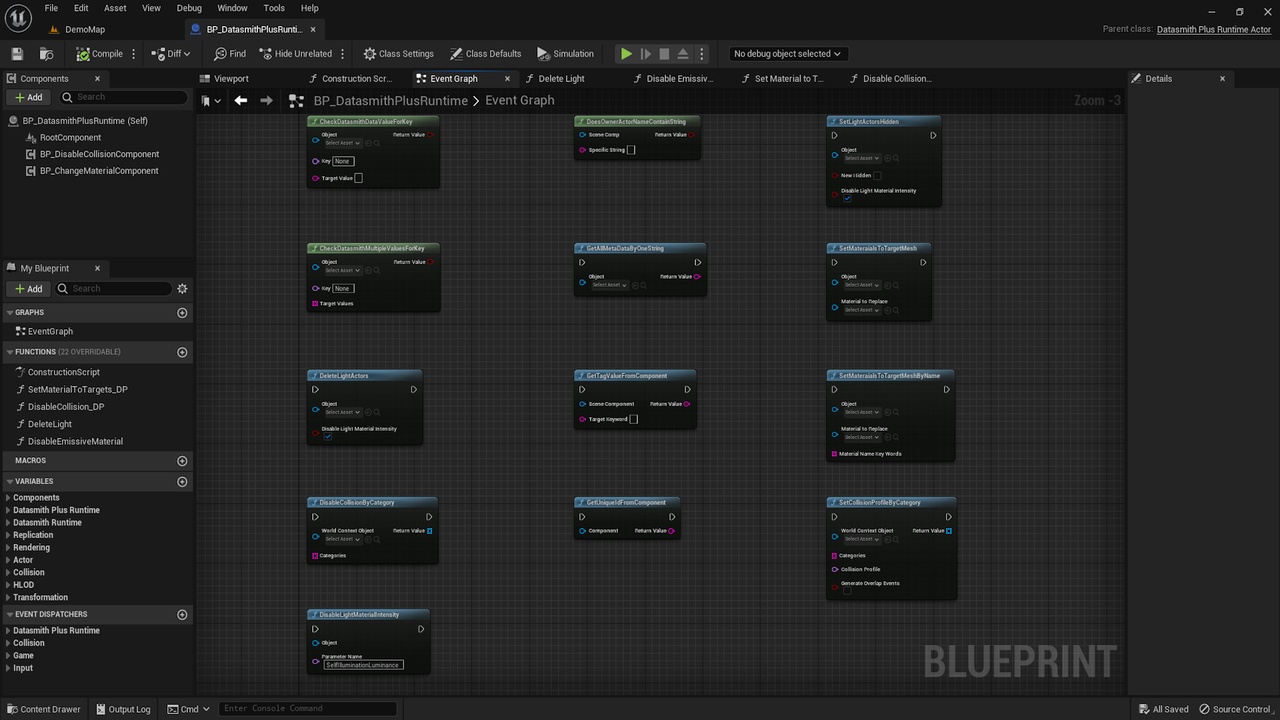Go back with the graph navigation arrow
This screenshot has height=720, width=1280.
point(241,100)
